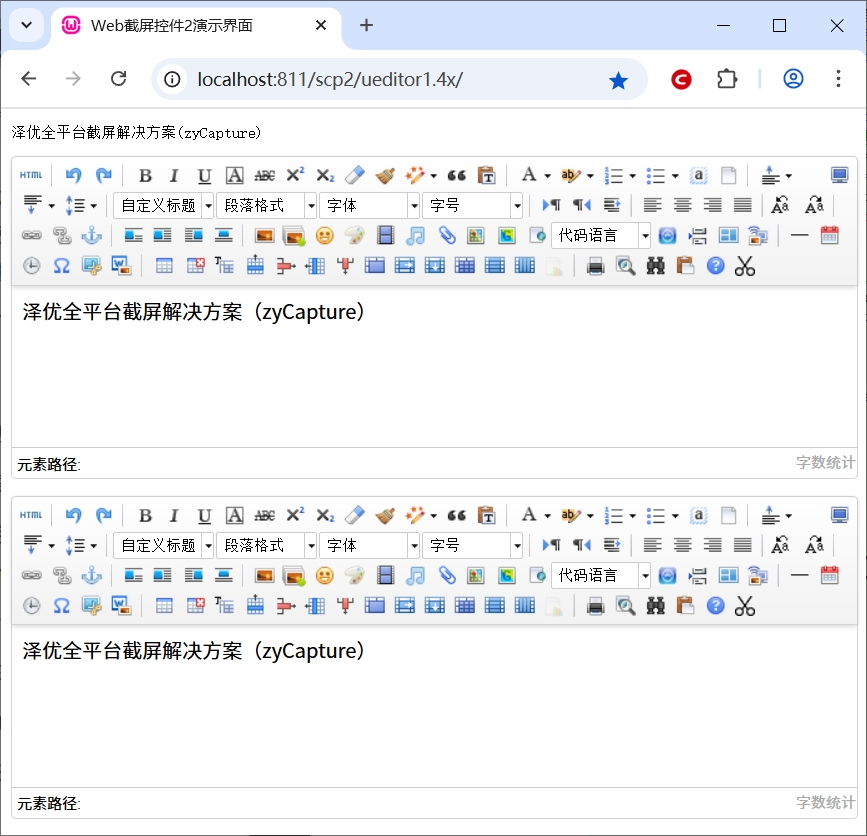Toggle italic in top editor
867x836 pixels.
[174, 175]
